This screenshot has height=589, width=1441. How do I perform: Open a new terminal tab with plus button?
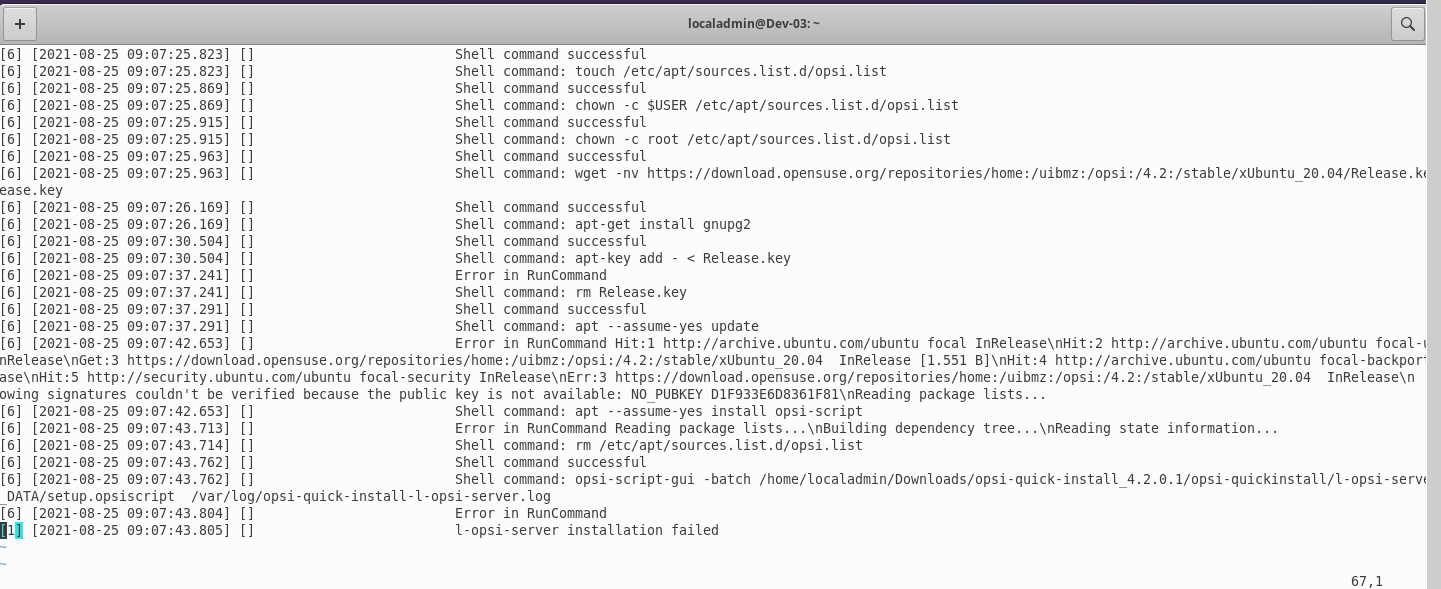[x=20, y=23]
